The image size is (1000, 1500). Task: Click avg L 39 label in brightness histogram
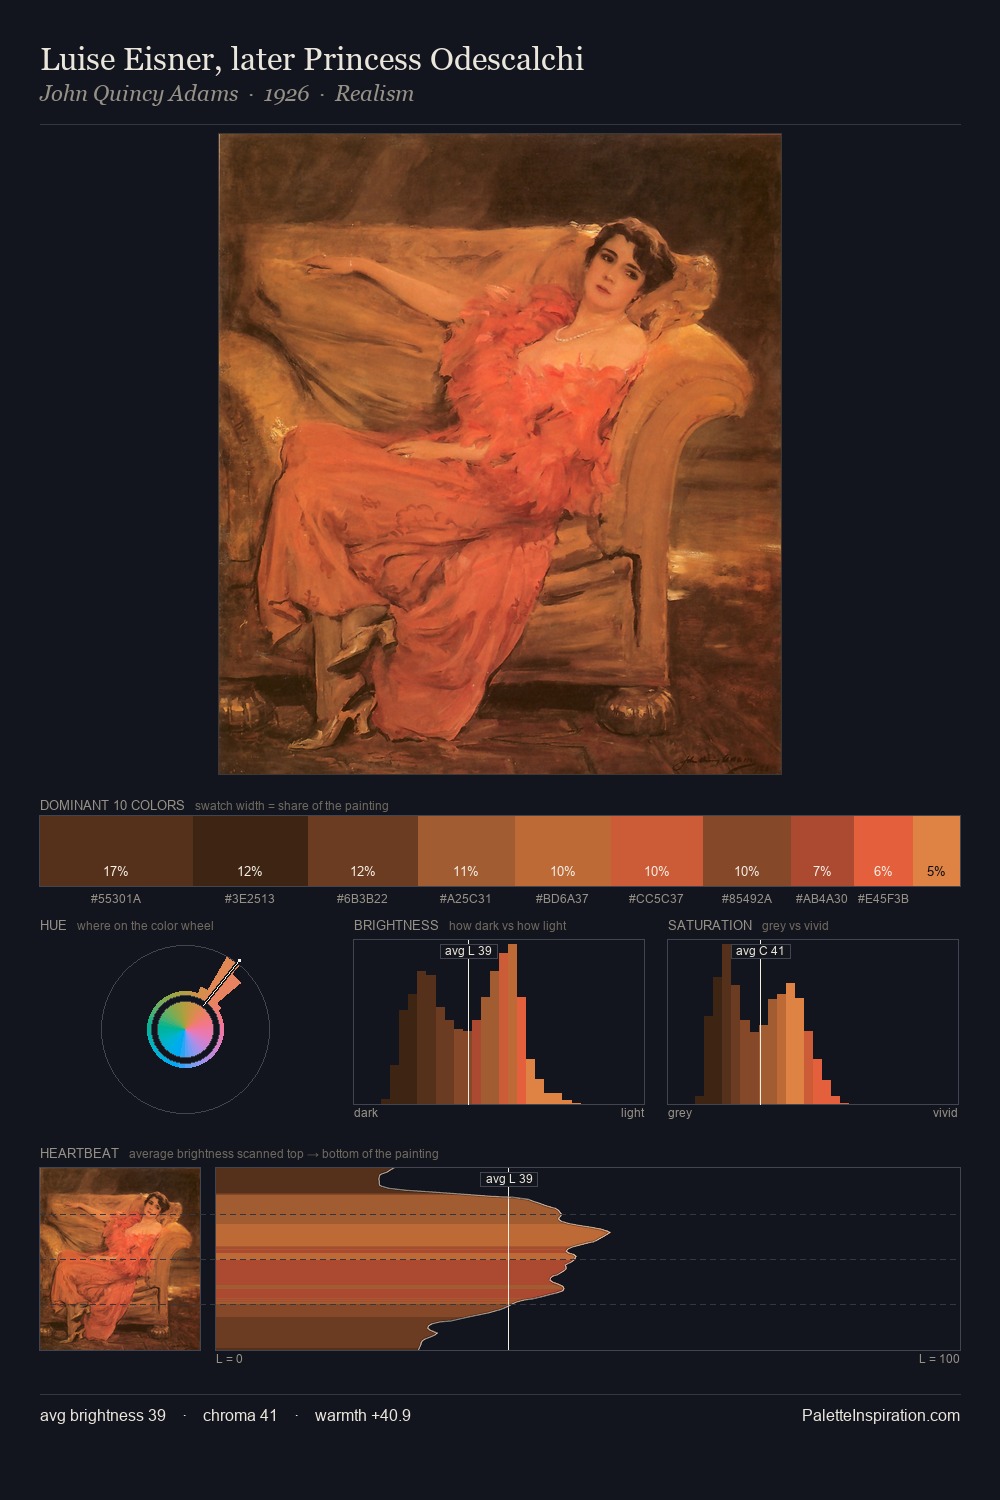pos(469,951)
